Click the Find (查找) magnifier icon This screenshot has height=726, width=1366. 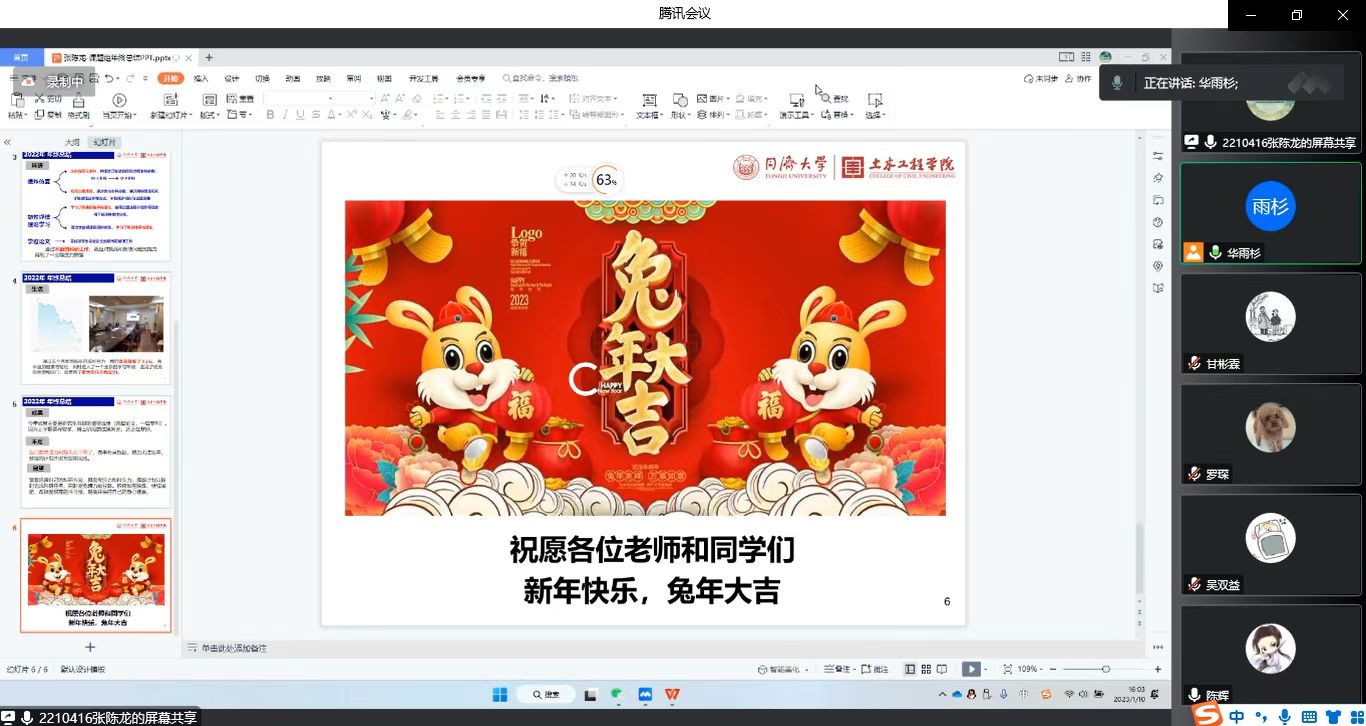click(x=826, y=99)
